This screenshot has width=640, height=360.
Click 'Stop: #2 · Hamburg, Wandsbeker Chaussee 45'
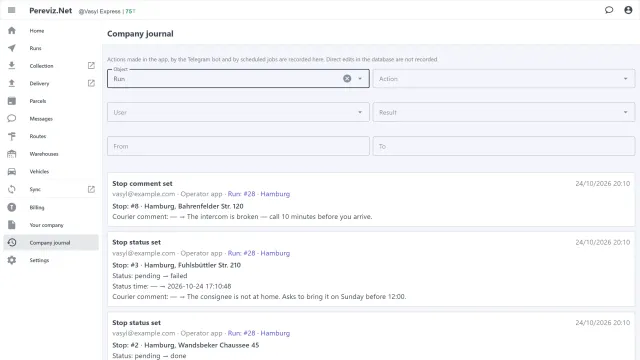[x=186, y=345]
